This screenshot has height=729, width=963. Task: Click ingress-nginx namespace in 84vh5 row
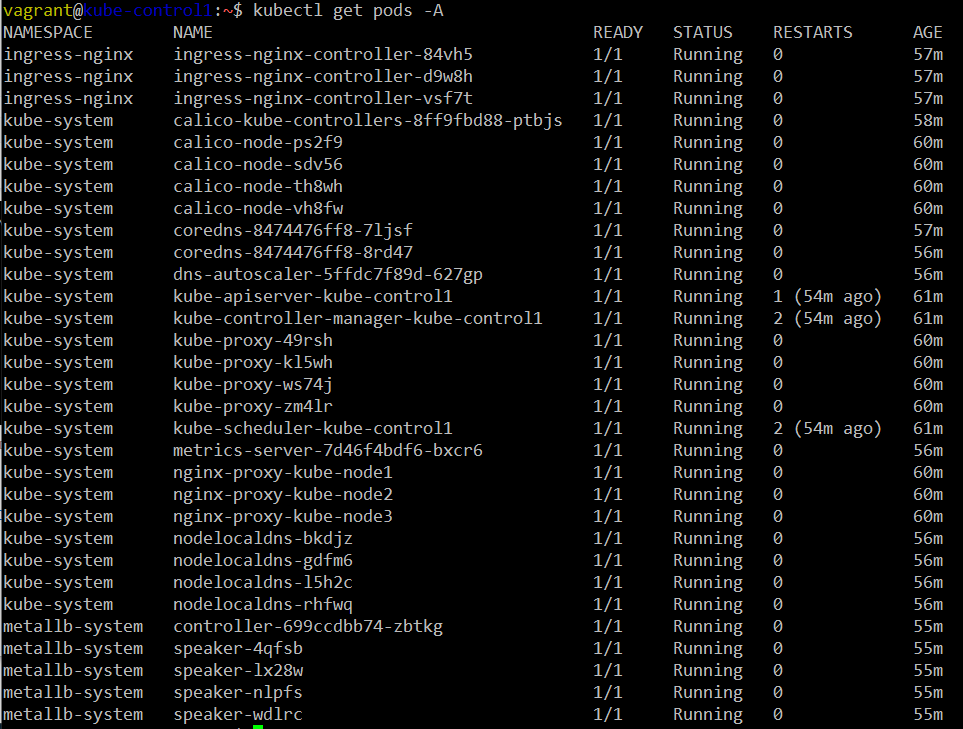click(68, 55)
